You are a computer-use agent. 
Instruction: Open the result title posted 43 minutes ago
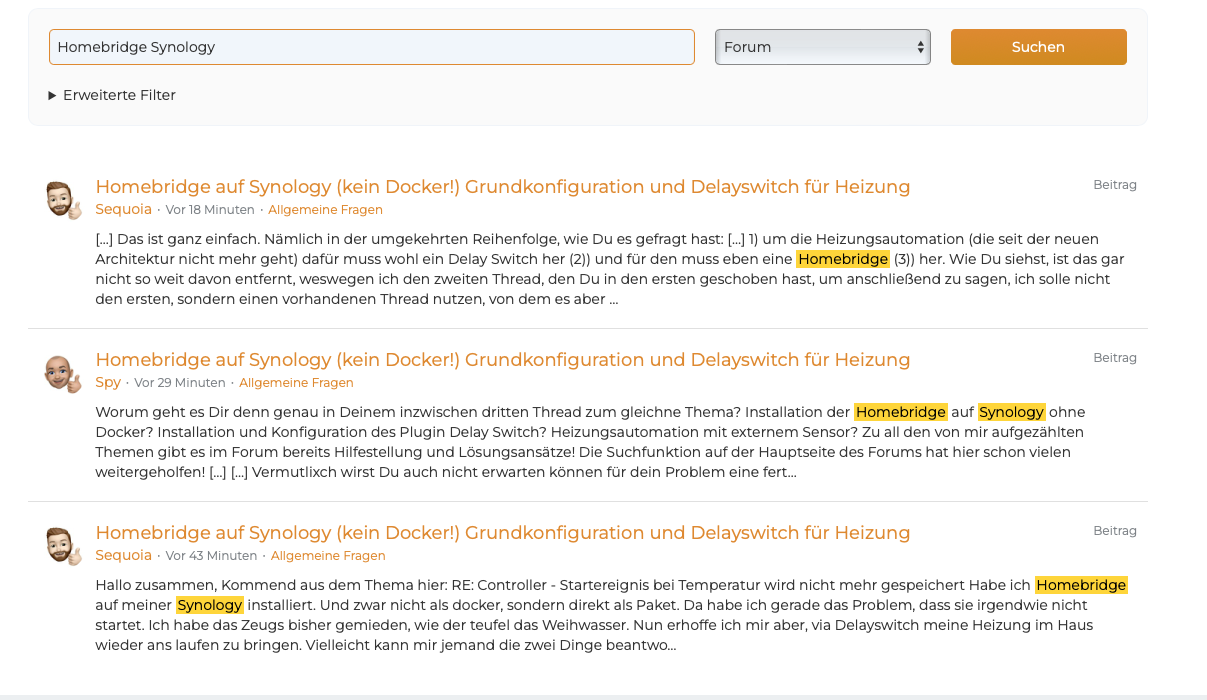502,533
